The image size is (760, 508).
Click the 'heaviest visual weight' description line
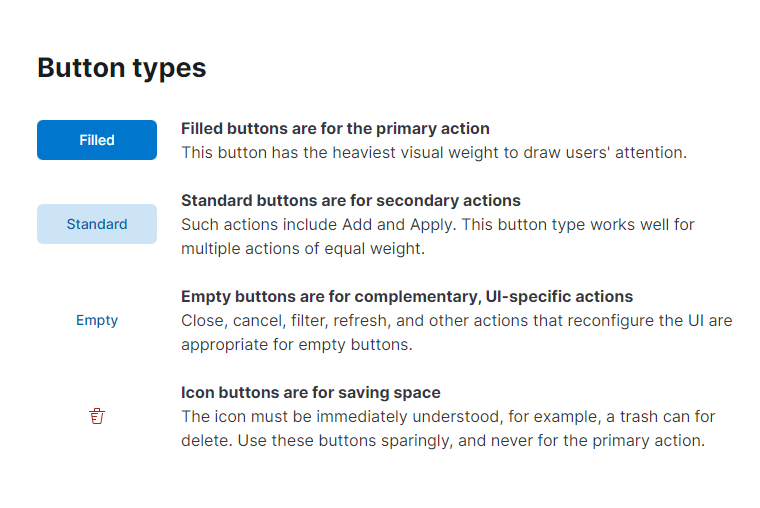pos(434,153)
